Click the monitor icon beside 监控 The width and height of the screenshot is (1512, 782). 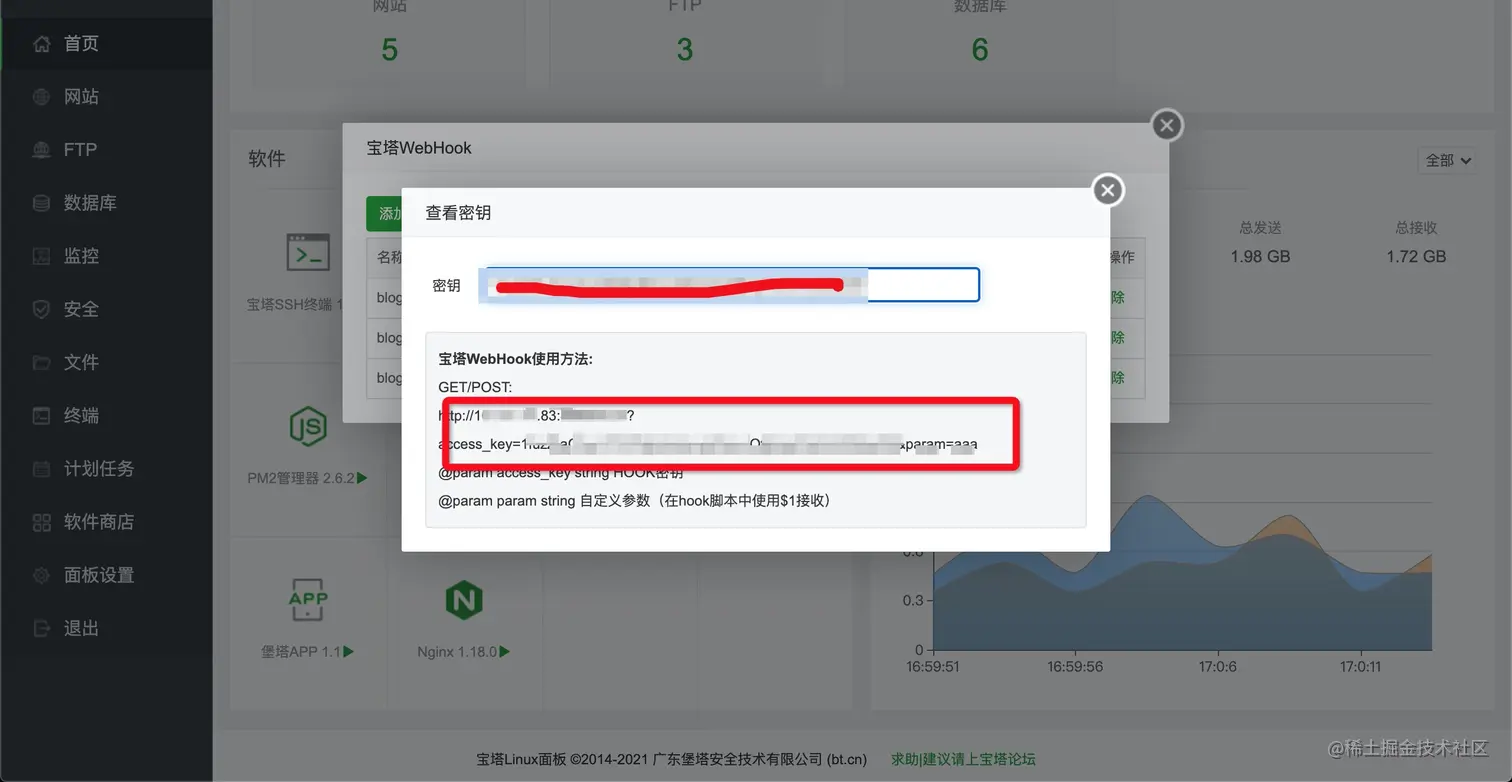tap(41, 256)
